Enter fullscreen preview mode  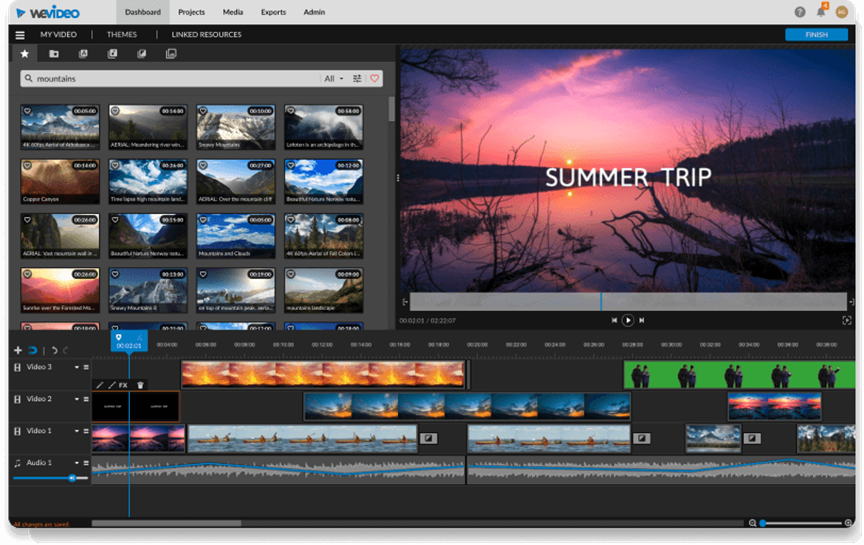(x=847, y=320)
